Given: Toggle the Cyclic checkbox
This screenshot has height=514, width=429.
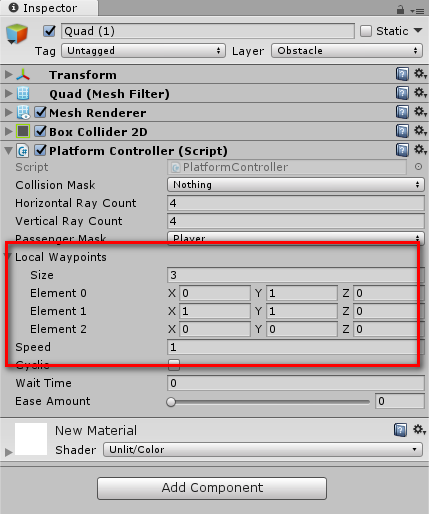Looking at the screenshot, I should point(174,365).
